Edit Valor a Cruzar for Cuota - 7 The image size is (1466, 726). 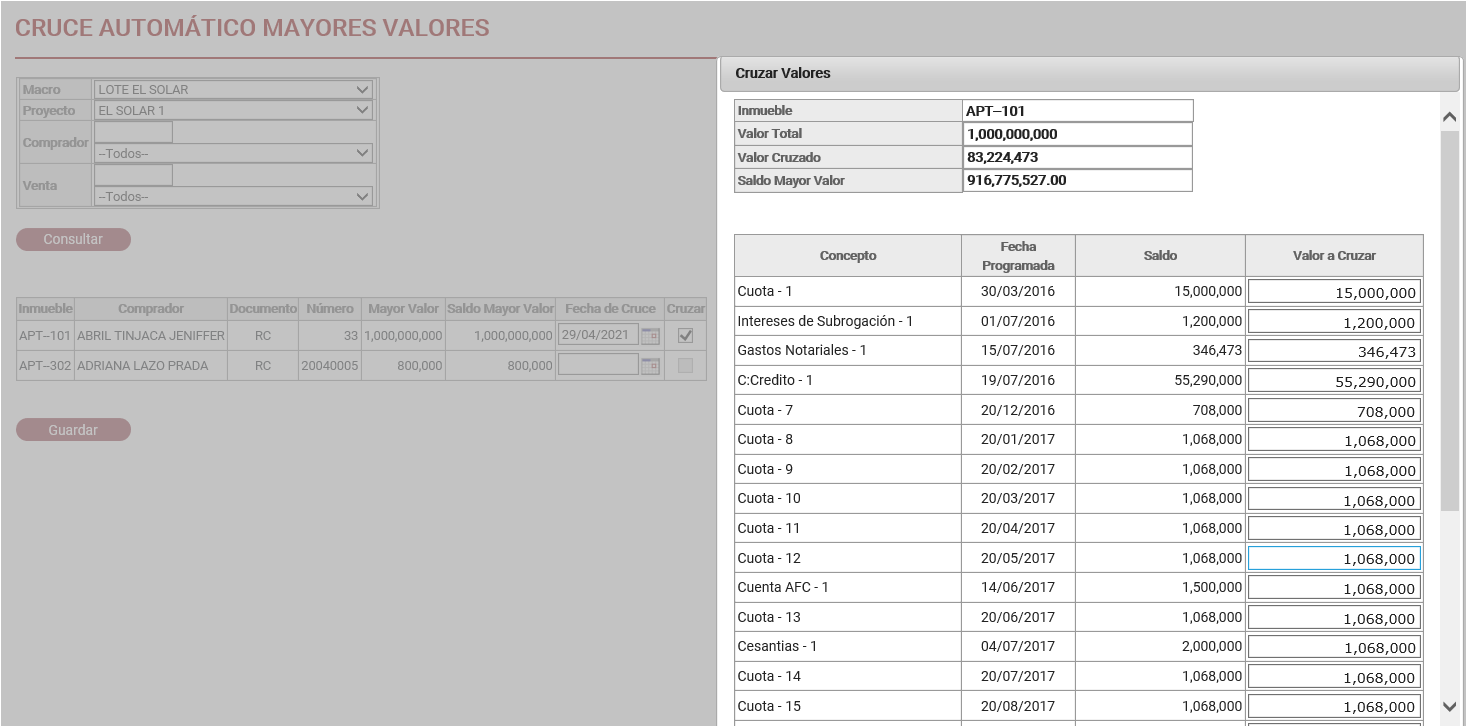pyautogui.click(x=1334, y=410)
